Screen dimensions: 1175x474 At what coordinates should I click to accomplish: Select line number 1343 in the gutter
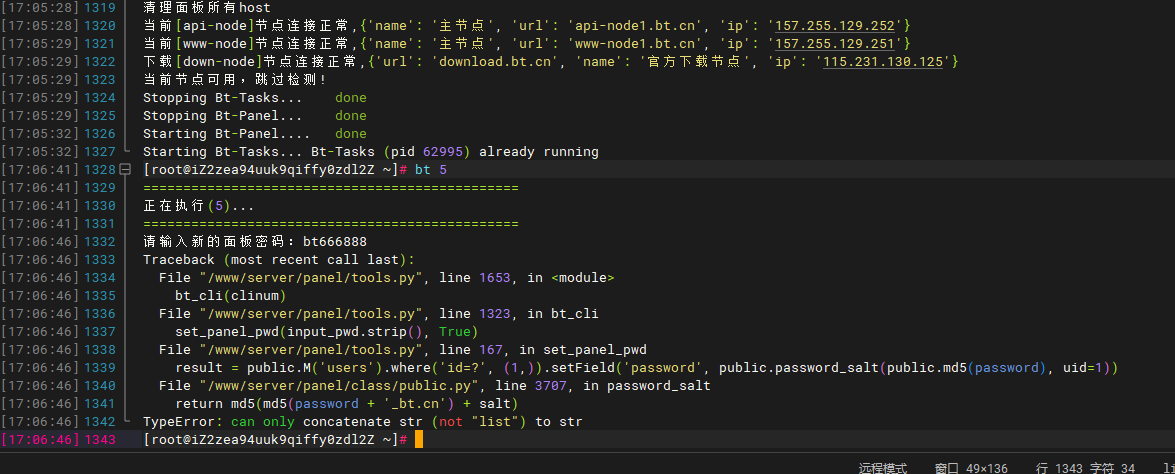tap(99, 440)
